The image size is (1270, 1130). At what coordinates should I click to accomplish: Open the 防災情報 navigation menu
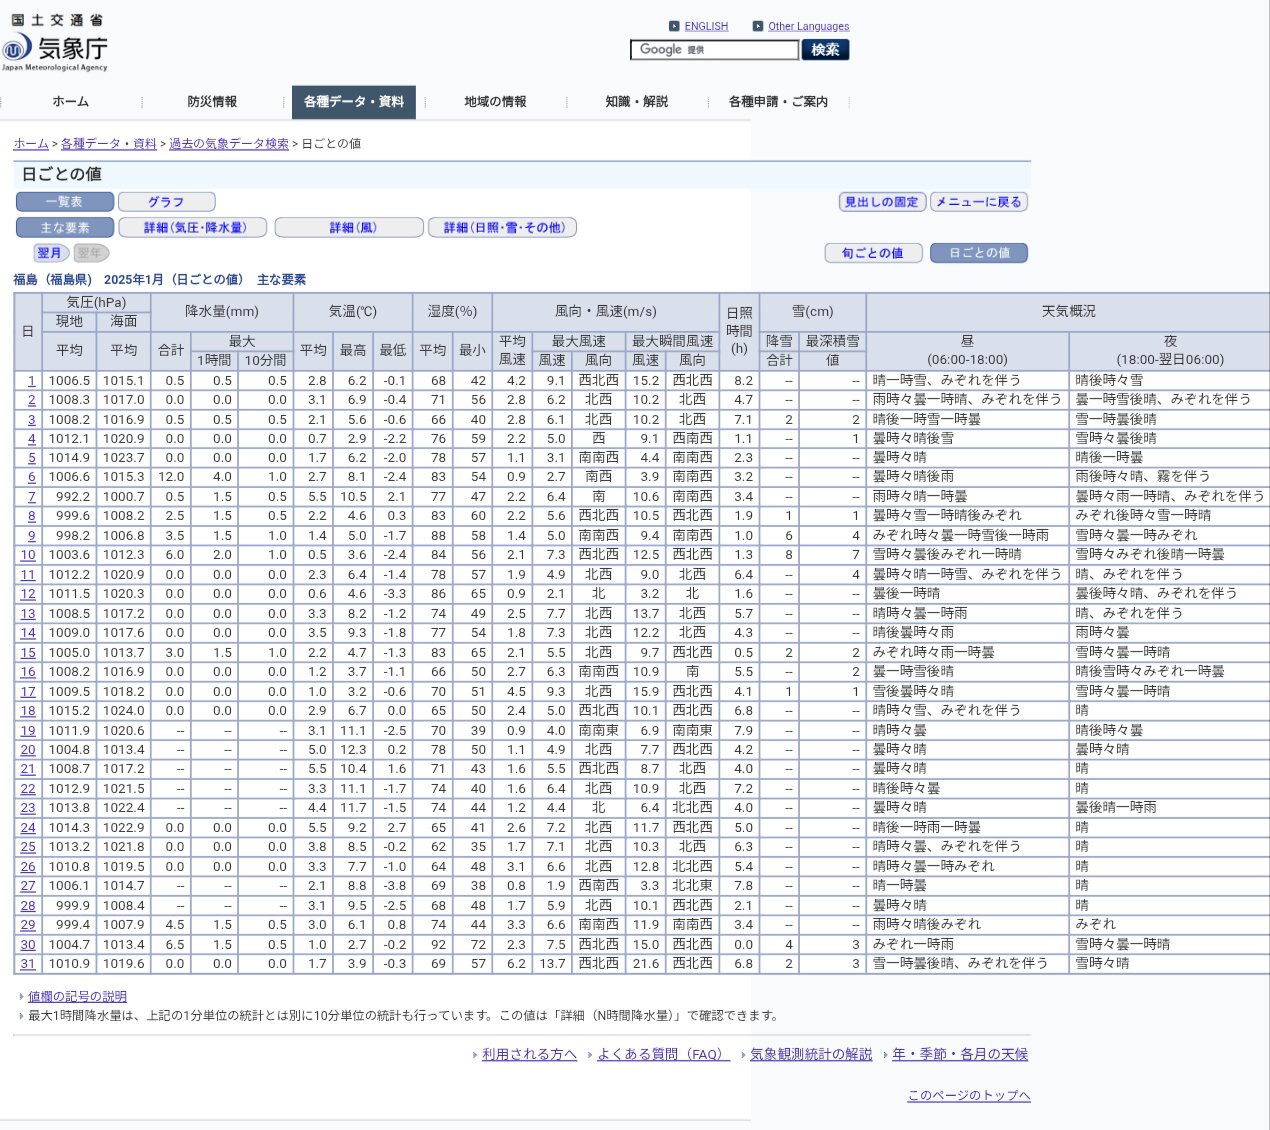(212, 102)
